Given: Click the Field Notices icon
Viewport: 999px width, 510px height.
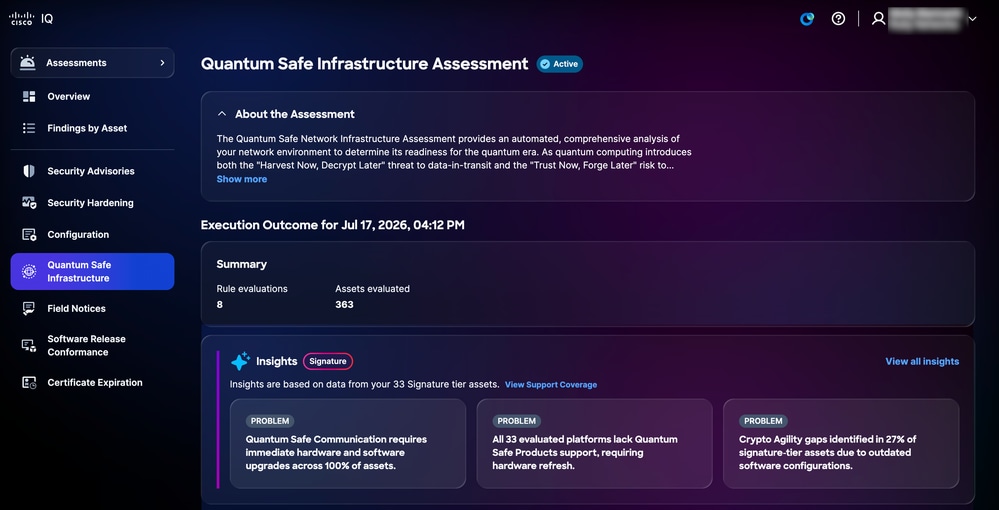Looking at the screenshot, I should click(x=29, y=309).
